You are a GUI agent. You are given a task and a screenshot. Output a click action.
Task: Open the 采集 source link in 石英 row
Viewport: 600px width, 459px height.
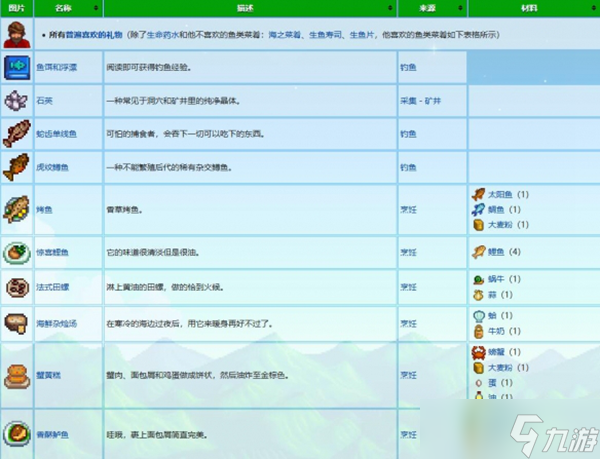[x=408, y=101]
